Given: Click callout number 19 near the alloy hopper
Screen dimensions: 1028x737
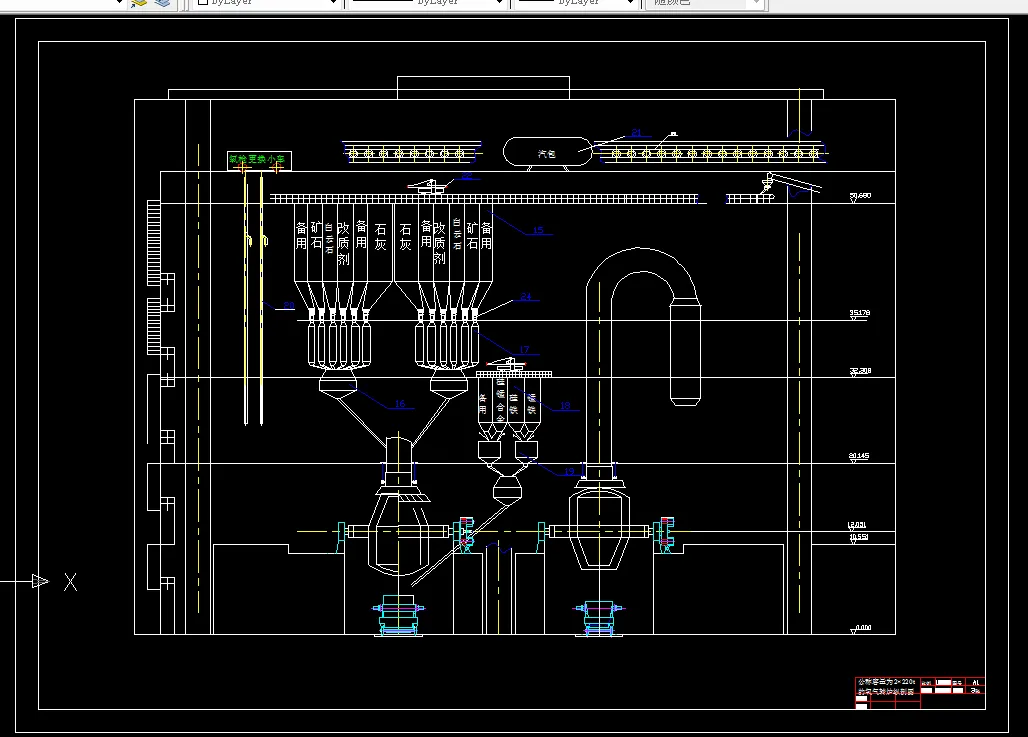Looking at the screenshot, I should coord(569,471).
